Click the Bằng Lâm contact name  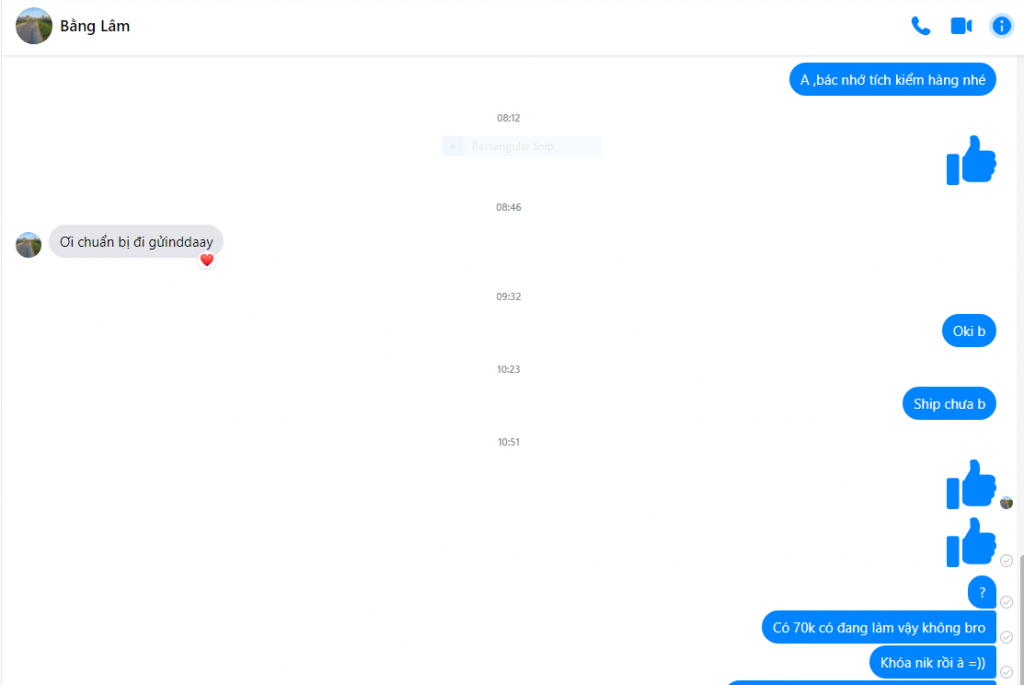[95, 26]
